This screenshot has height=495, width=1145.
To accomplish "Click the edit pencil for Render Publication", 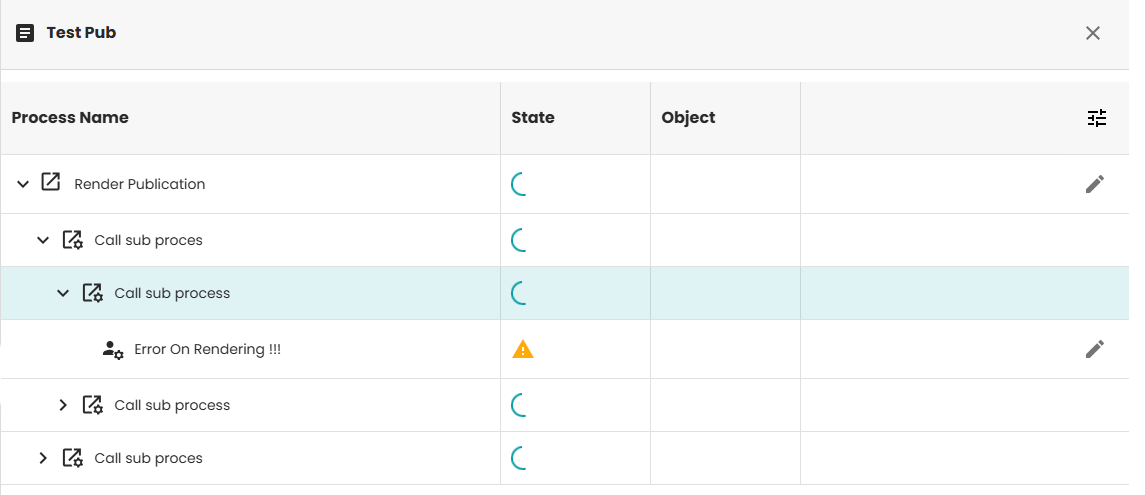I will click(x=1095, y=184).
